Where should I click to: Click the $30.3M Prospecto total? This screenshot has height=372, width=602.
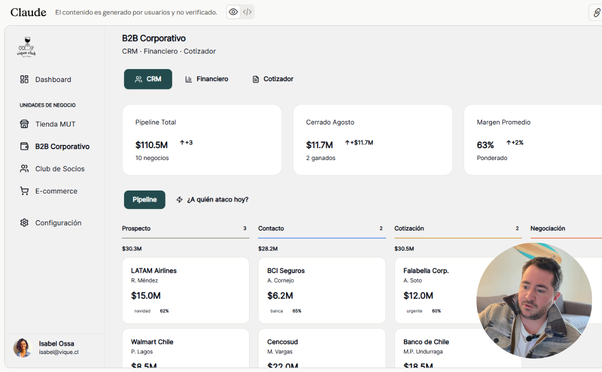click(132, 249)
